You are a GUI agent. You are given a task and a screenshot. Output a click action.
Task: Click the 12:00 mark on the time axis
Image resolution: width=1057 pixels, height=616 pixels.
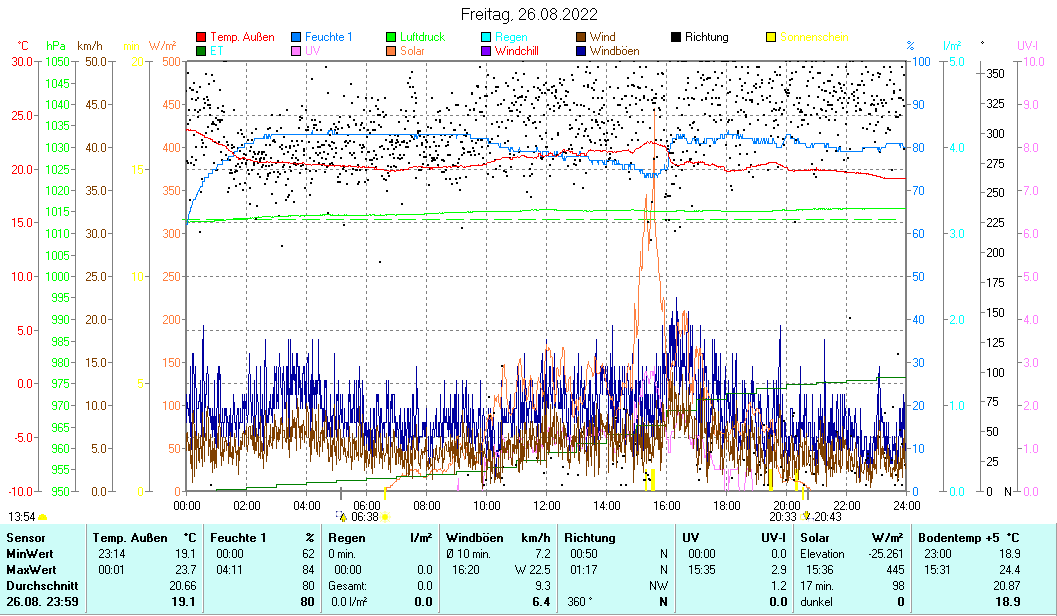coord(547,505)
